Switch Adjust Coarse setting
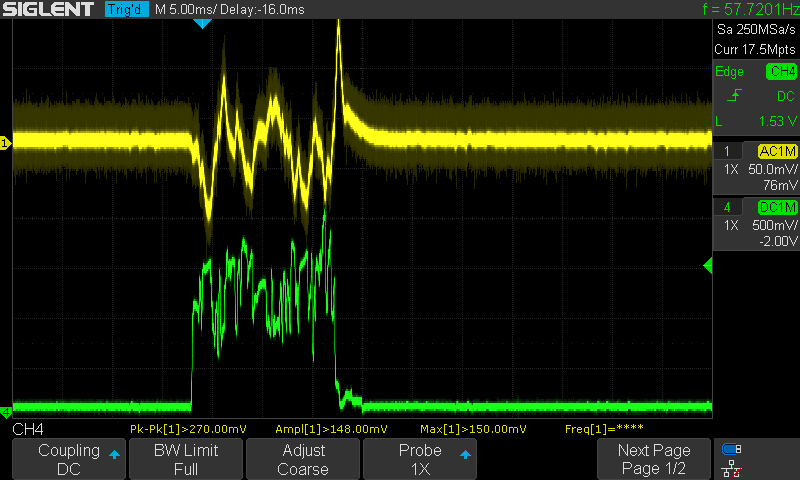This screenshot has width=800, height=480. [x=303, y=459]
